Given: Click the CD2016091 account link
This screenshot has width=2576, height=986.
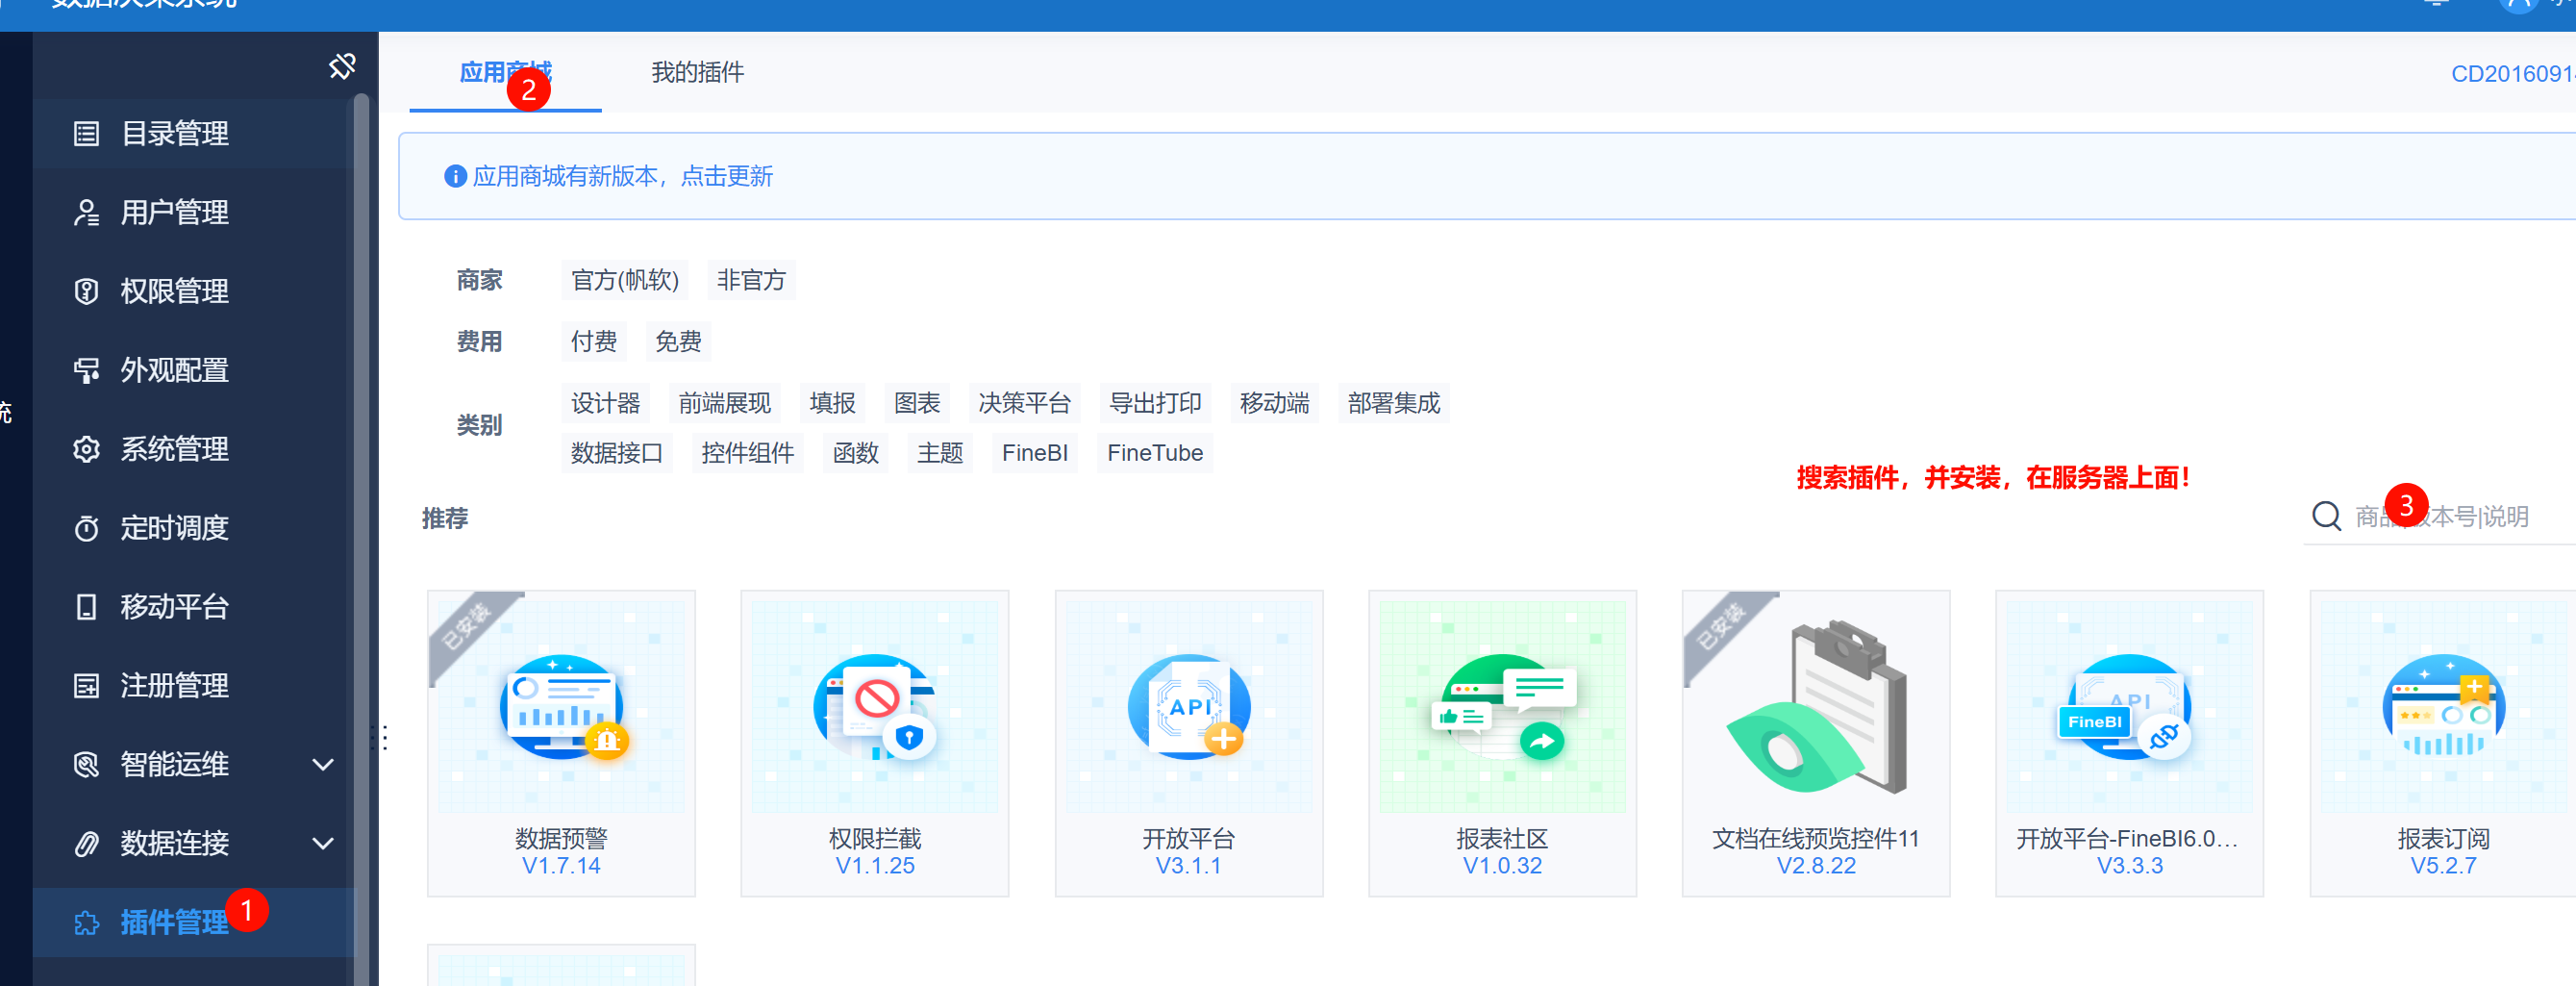Looking at the screenshot, I should [x=2512, y=75].
